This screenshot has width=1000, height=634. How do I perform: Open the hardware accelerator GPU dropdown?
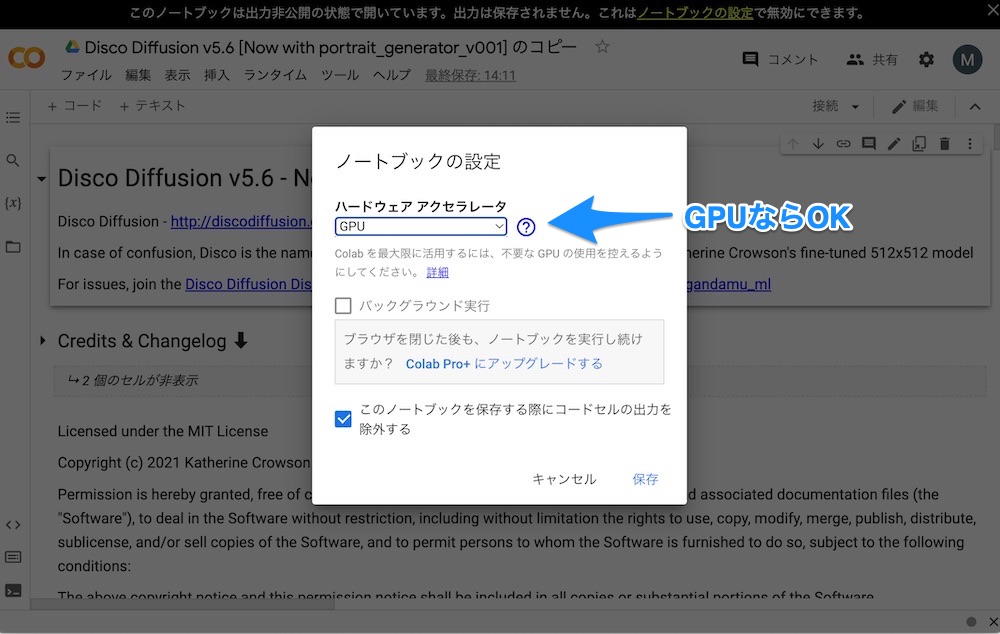click(x=421, y=226)
